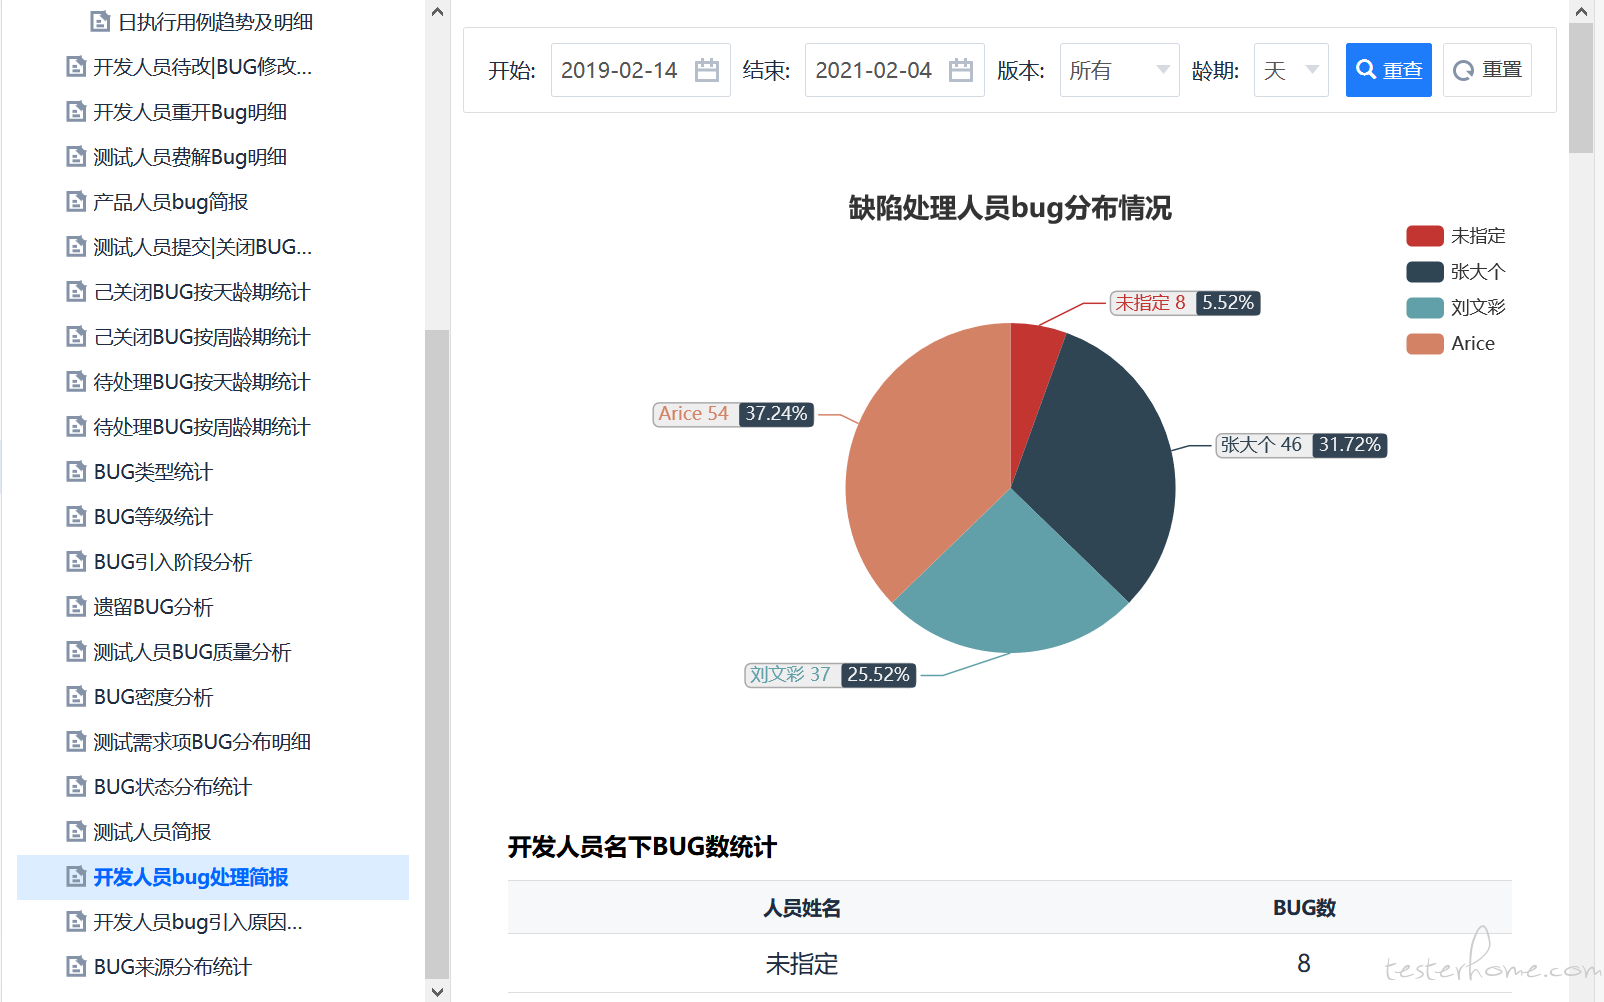Click the sidebar scrollbar down arrow
The height and width of the screenshot is (1002, 1604).
click(x=437, y=991)
